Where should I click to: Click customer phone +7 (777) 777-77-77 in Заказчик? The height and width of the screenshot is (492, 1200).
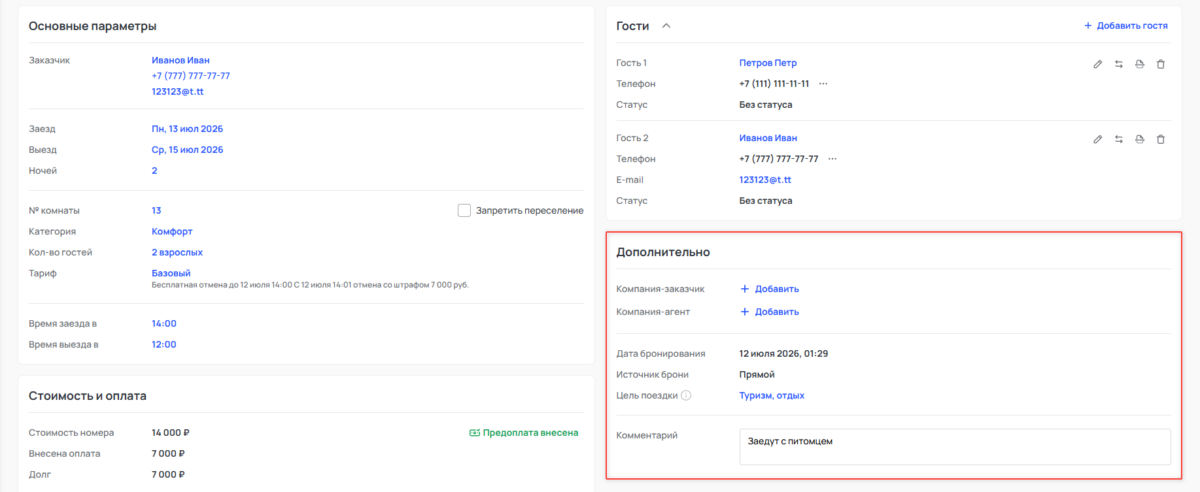(x=191, y=76)
